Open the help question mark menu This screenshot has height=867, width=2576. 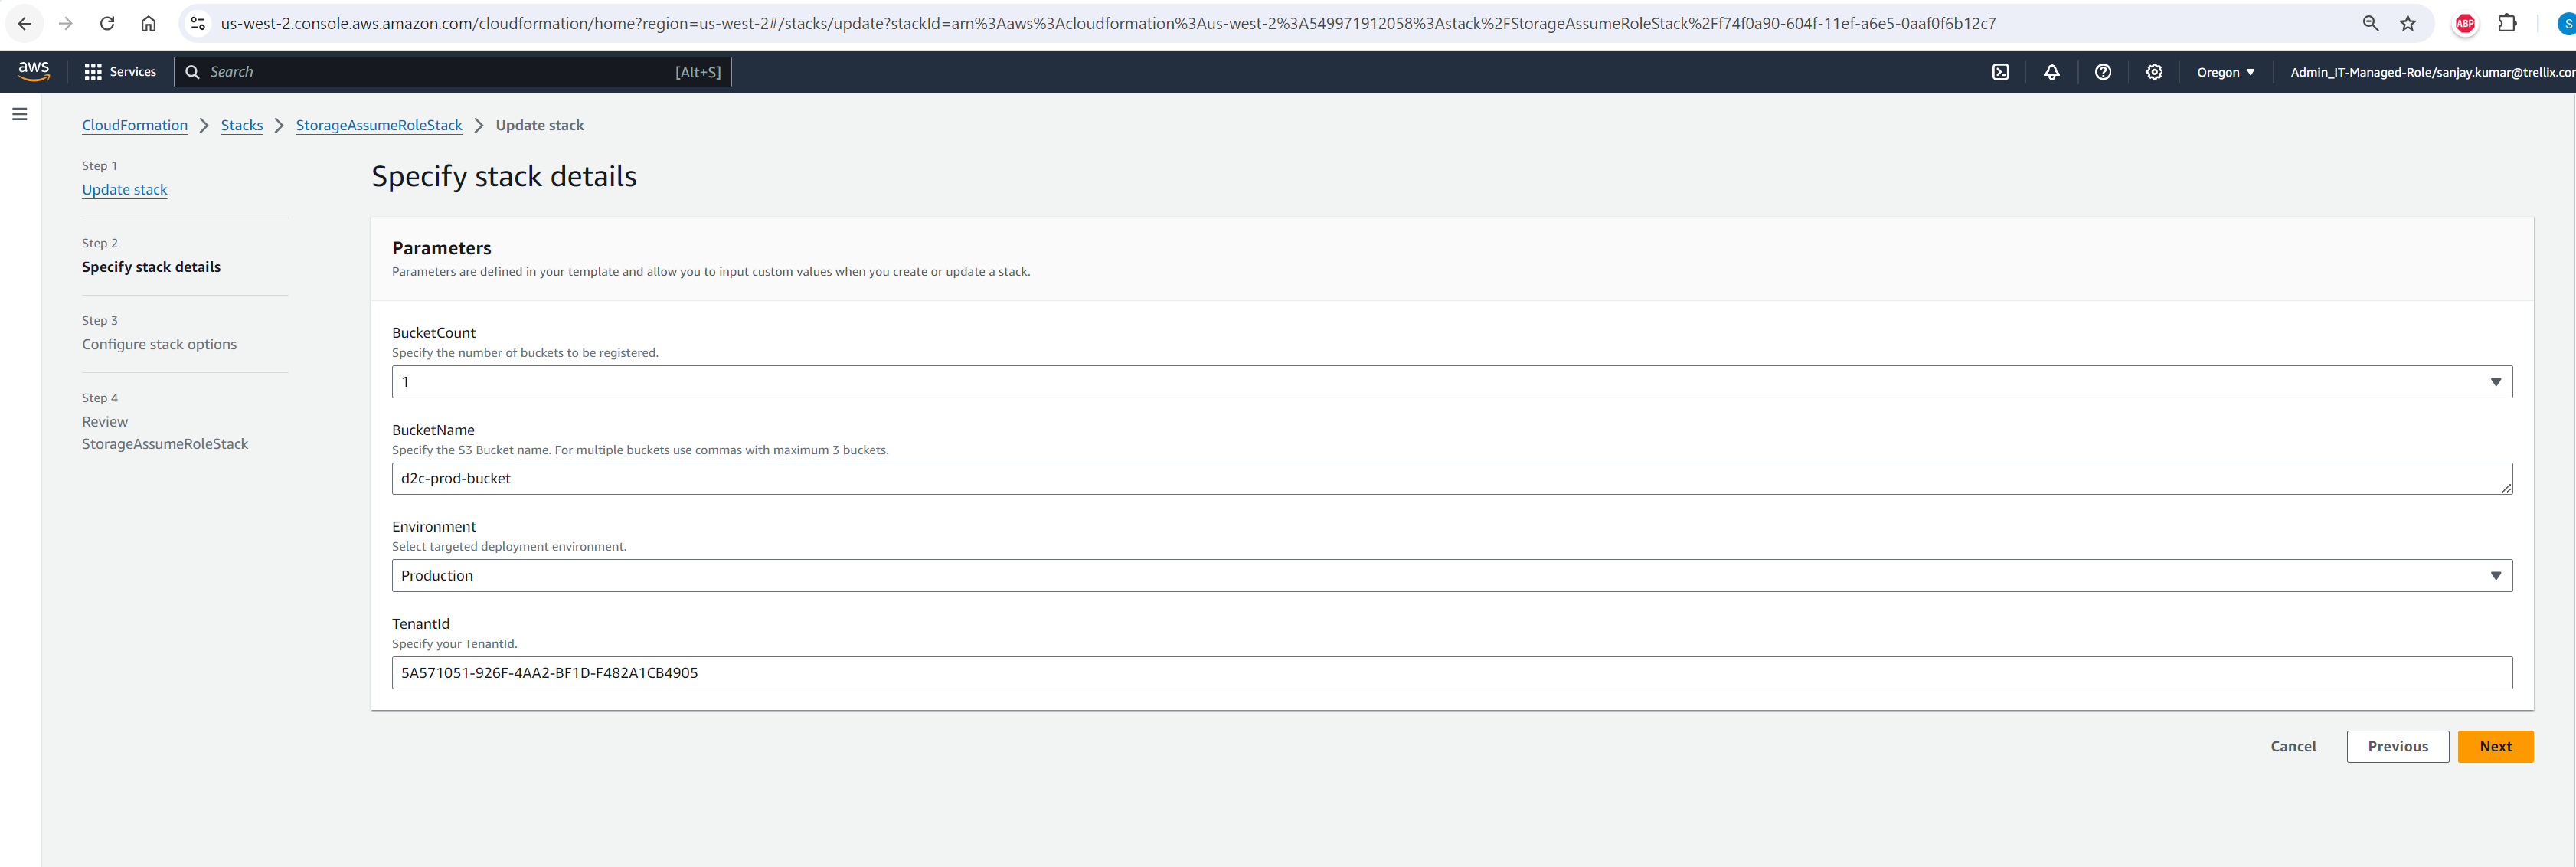(2103, 71)
